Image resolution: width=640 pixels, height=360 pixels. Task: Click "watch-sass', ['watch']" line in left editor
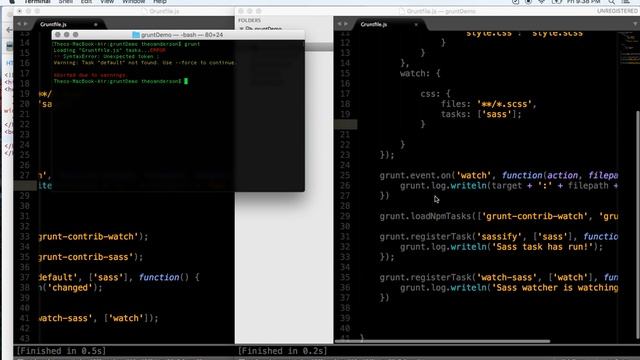tap(98, 318)
